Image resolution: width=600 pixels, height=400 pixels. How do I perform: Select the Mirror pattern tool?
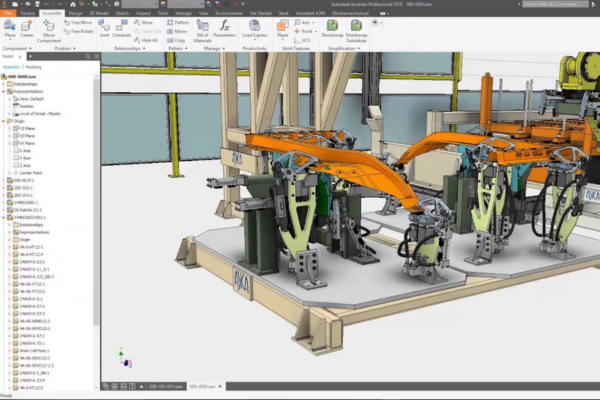[177, 29]
